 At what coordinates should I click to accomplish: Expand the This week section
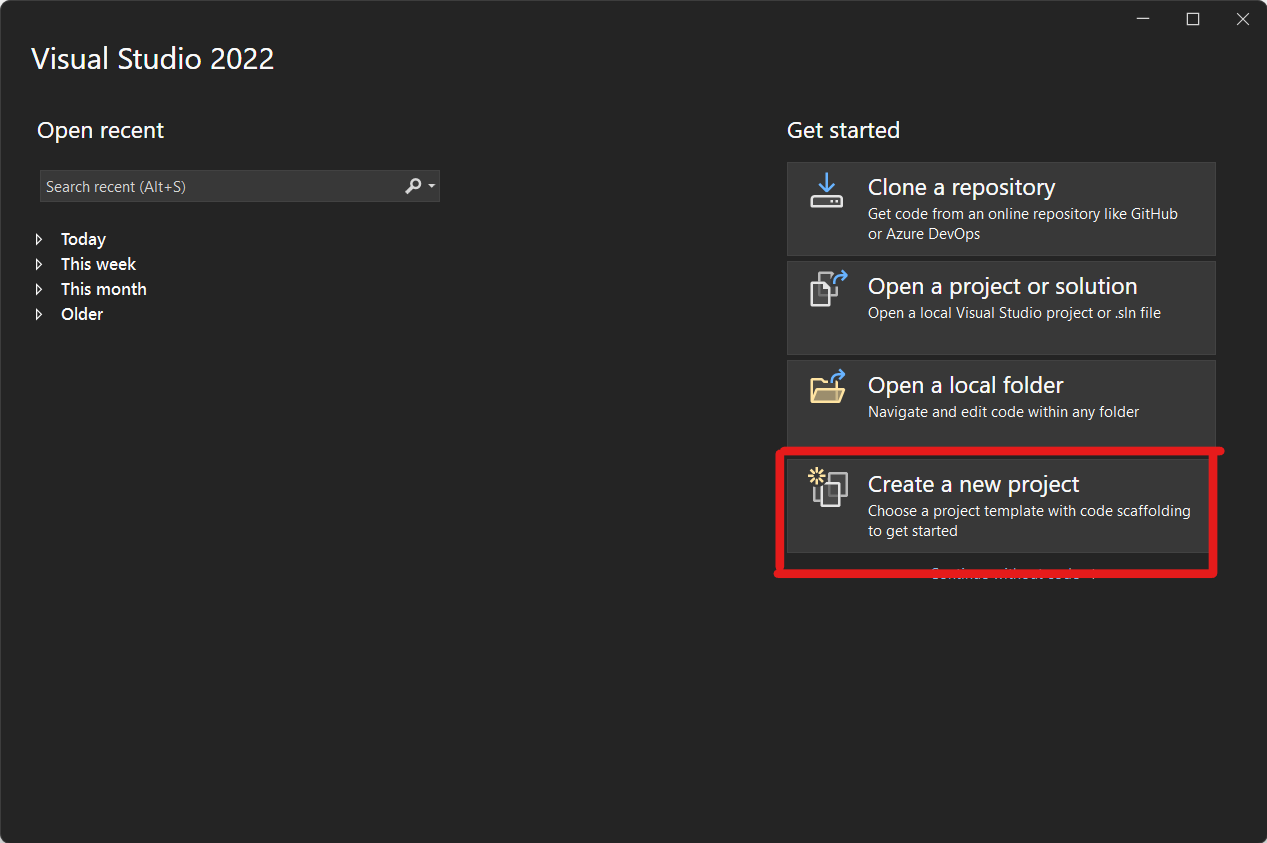pyautogui.click(x=40, y=264)
